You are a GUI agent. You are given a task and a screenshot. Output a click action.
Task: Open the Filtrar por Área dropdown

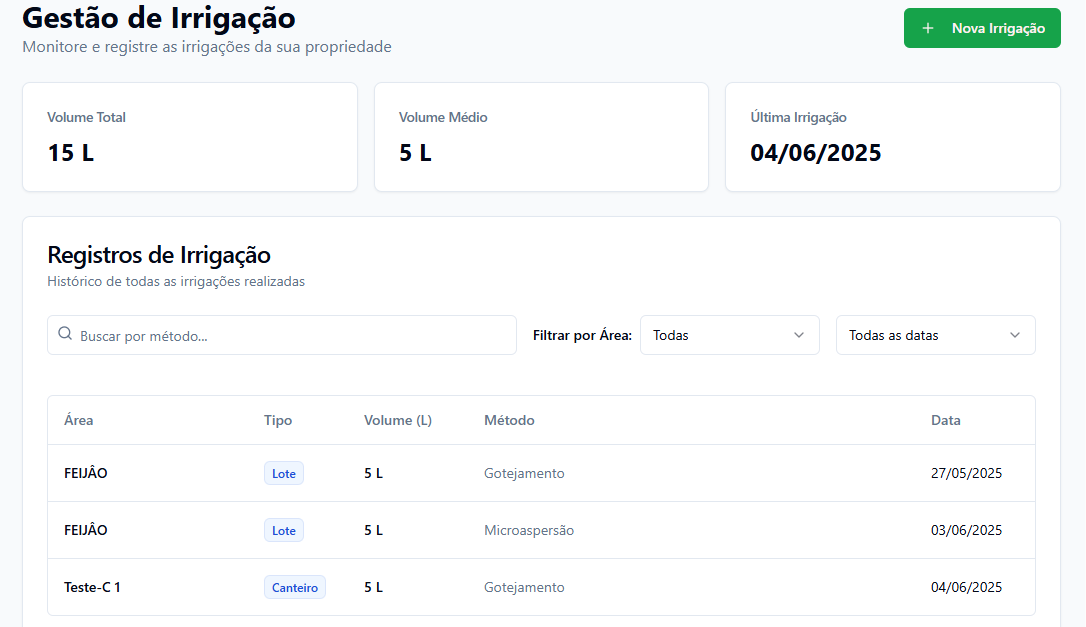pyautogui.click(x=729, y=335)
